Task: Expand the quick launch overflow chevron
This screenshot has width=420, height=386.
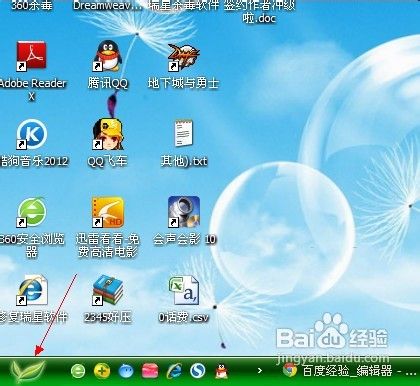Action: (260, 370)
